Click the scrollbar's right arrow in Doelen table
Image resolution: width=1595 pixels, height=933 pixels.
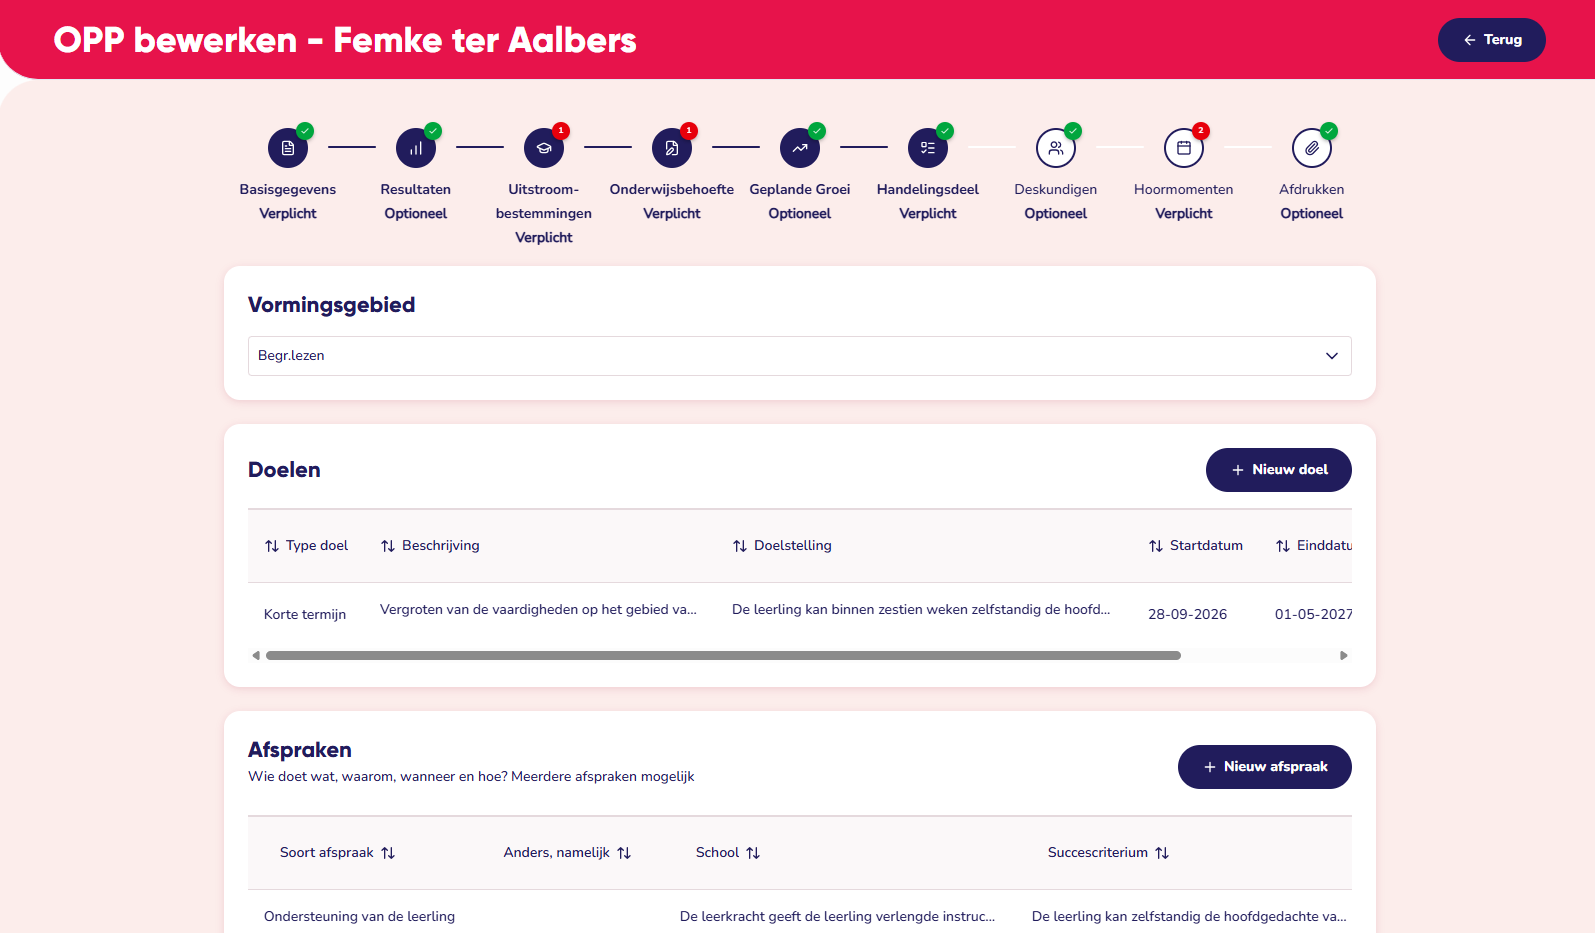coord(1344,656)
